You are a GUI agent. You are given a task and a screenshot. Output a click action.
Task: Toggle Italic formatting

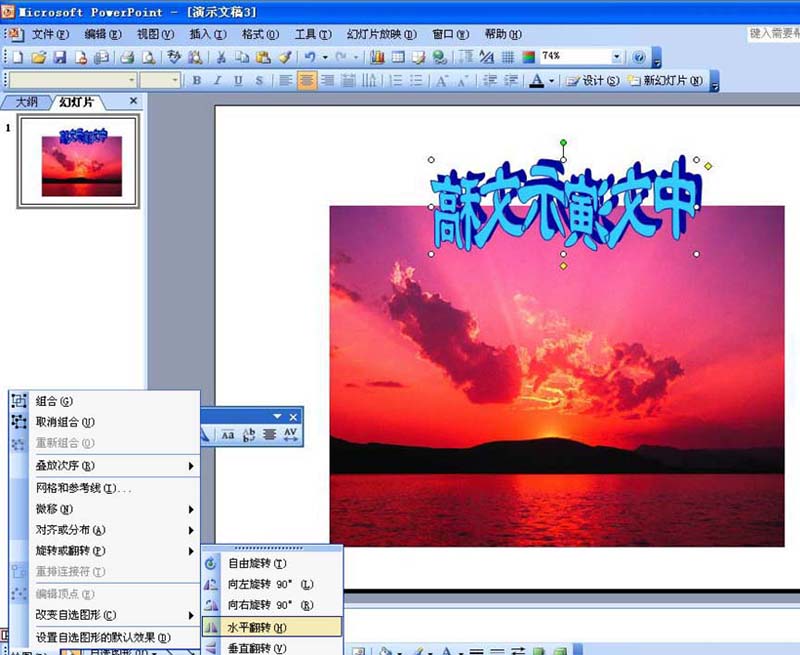(217, 81)
